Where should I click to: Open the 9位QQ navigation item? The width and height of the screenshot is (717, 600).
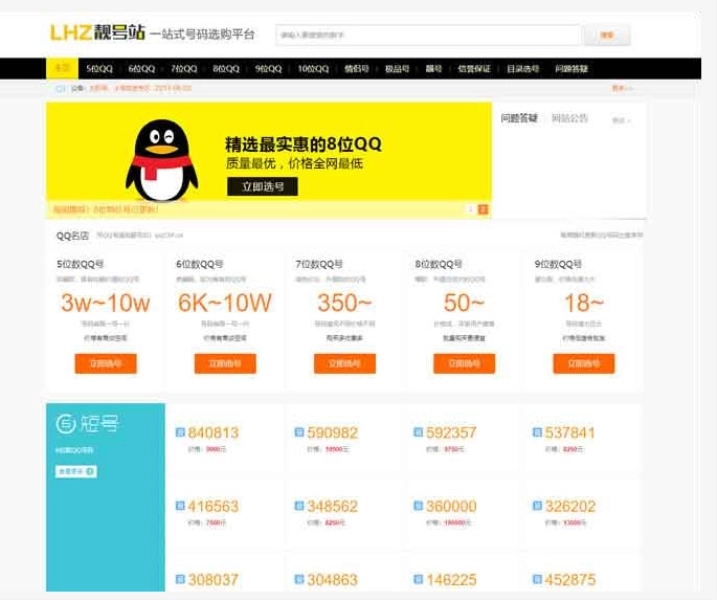click(x=268, y=69)
